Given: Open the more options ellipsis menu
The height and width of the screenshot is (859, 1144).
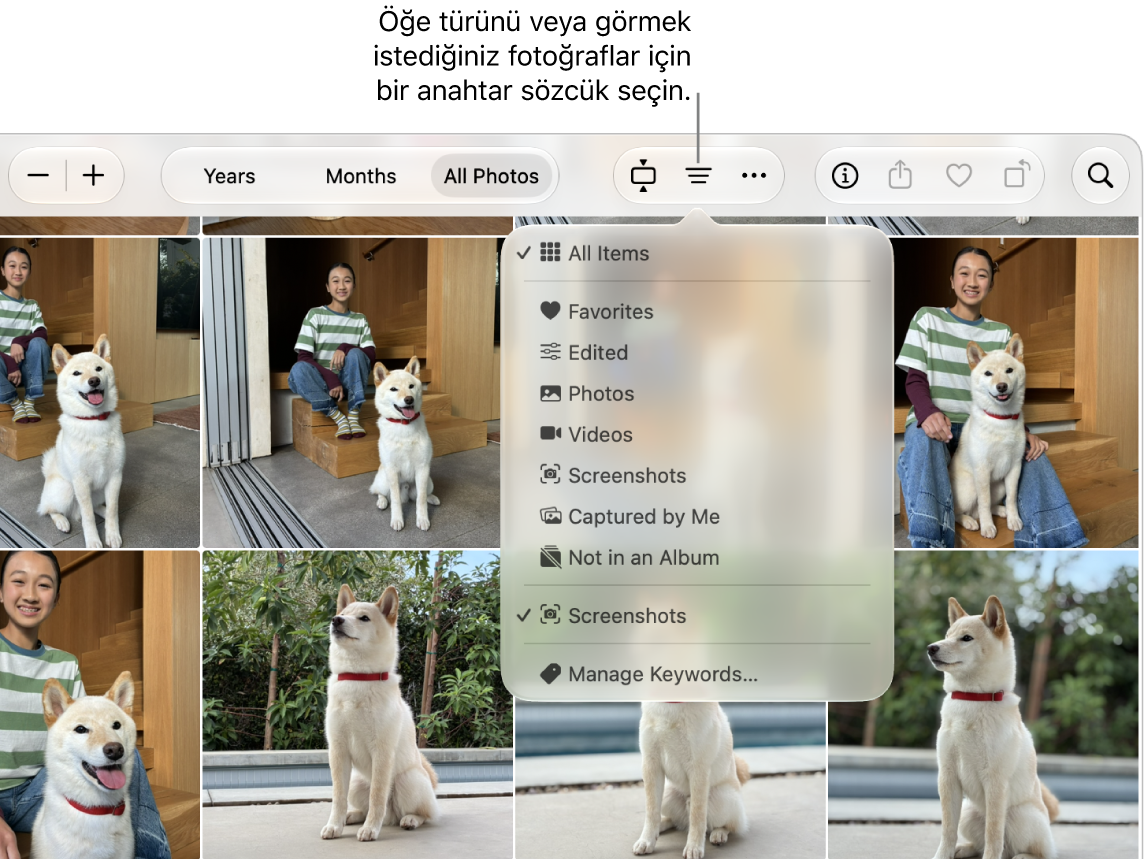Looking at the screenshot, I should coord(754,176).
